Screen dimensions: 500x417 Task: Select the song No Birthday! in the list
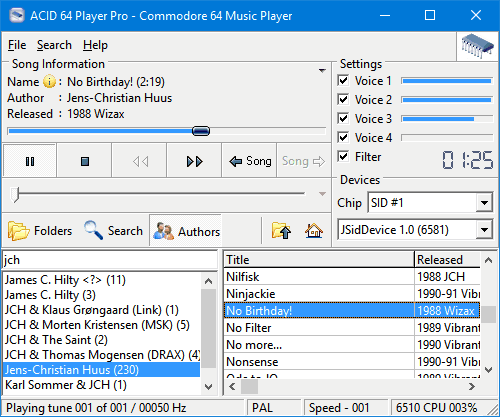point(319,311)
